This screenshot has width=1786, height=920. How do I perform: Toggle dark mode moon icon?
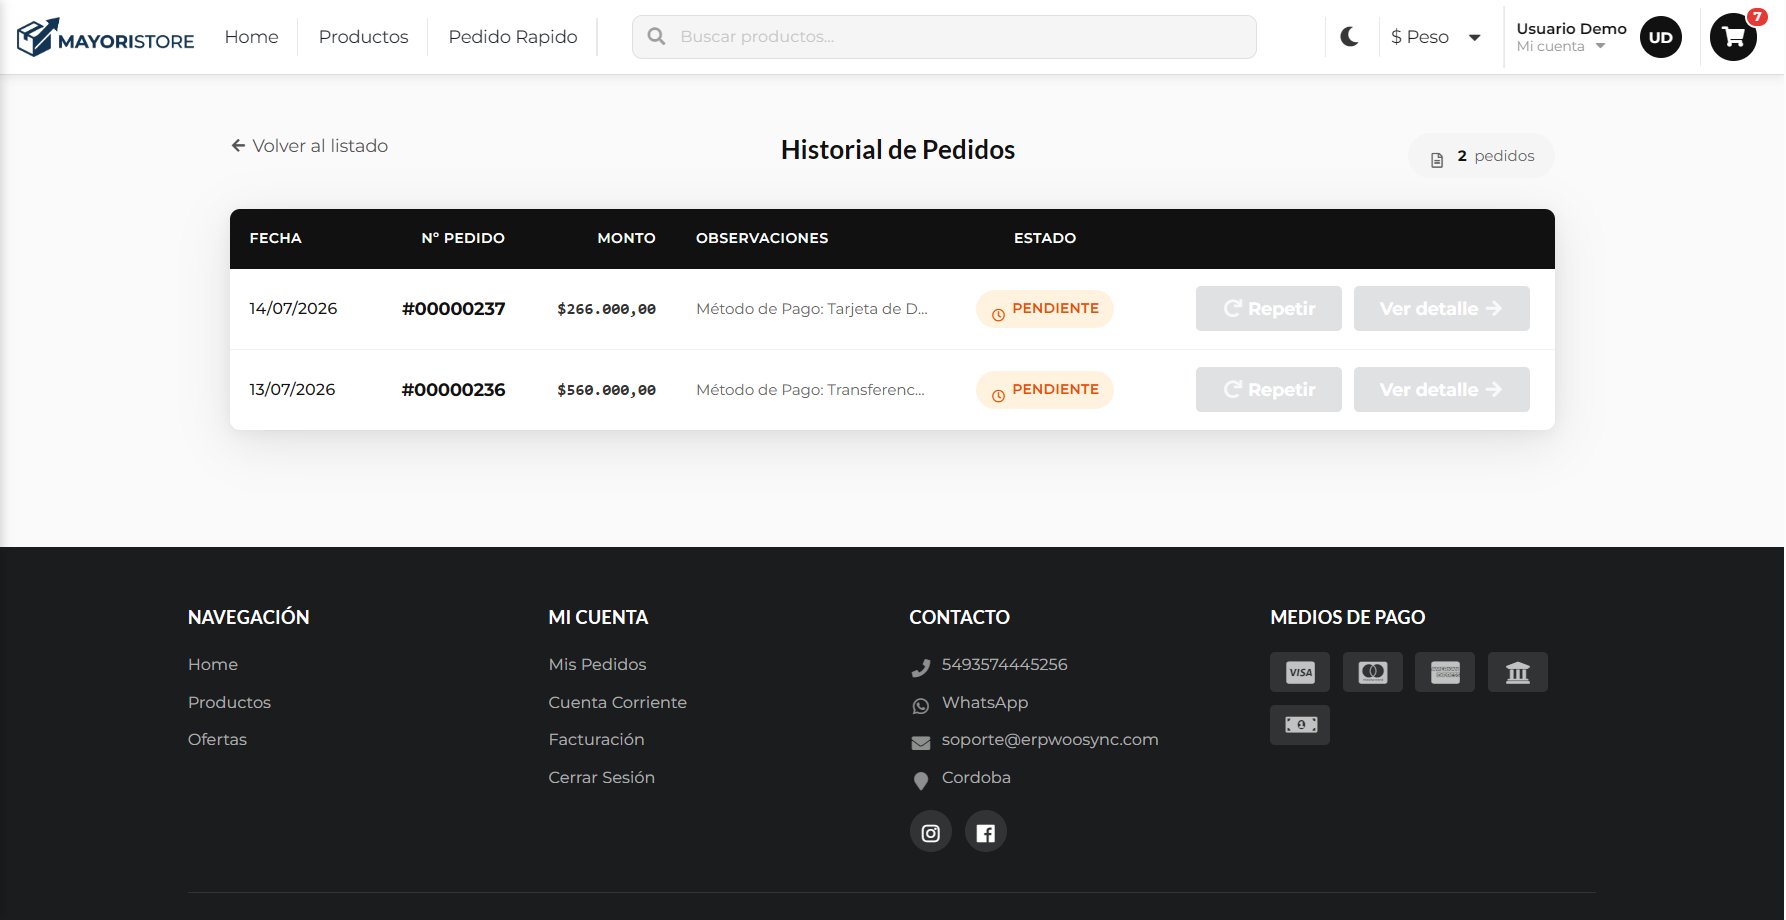1349,37
